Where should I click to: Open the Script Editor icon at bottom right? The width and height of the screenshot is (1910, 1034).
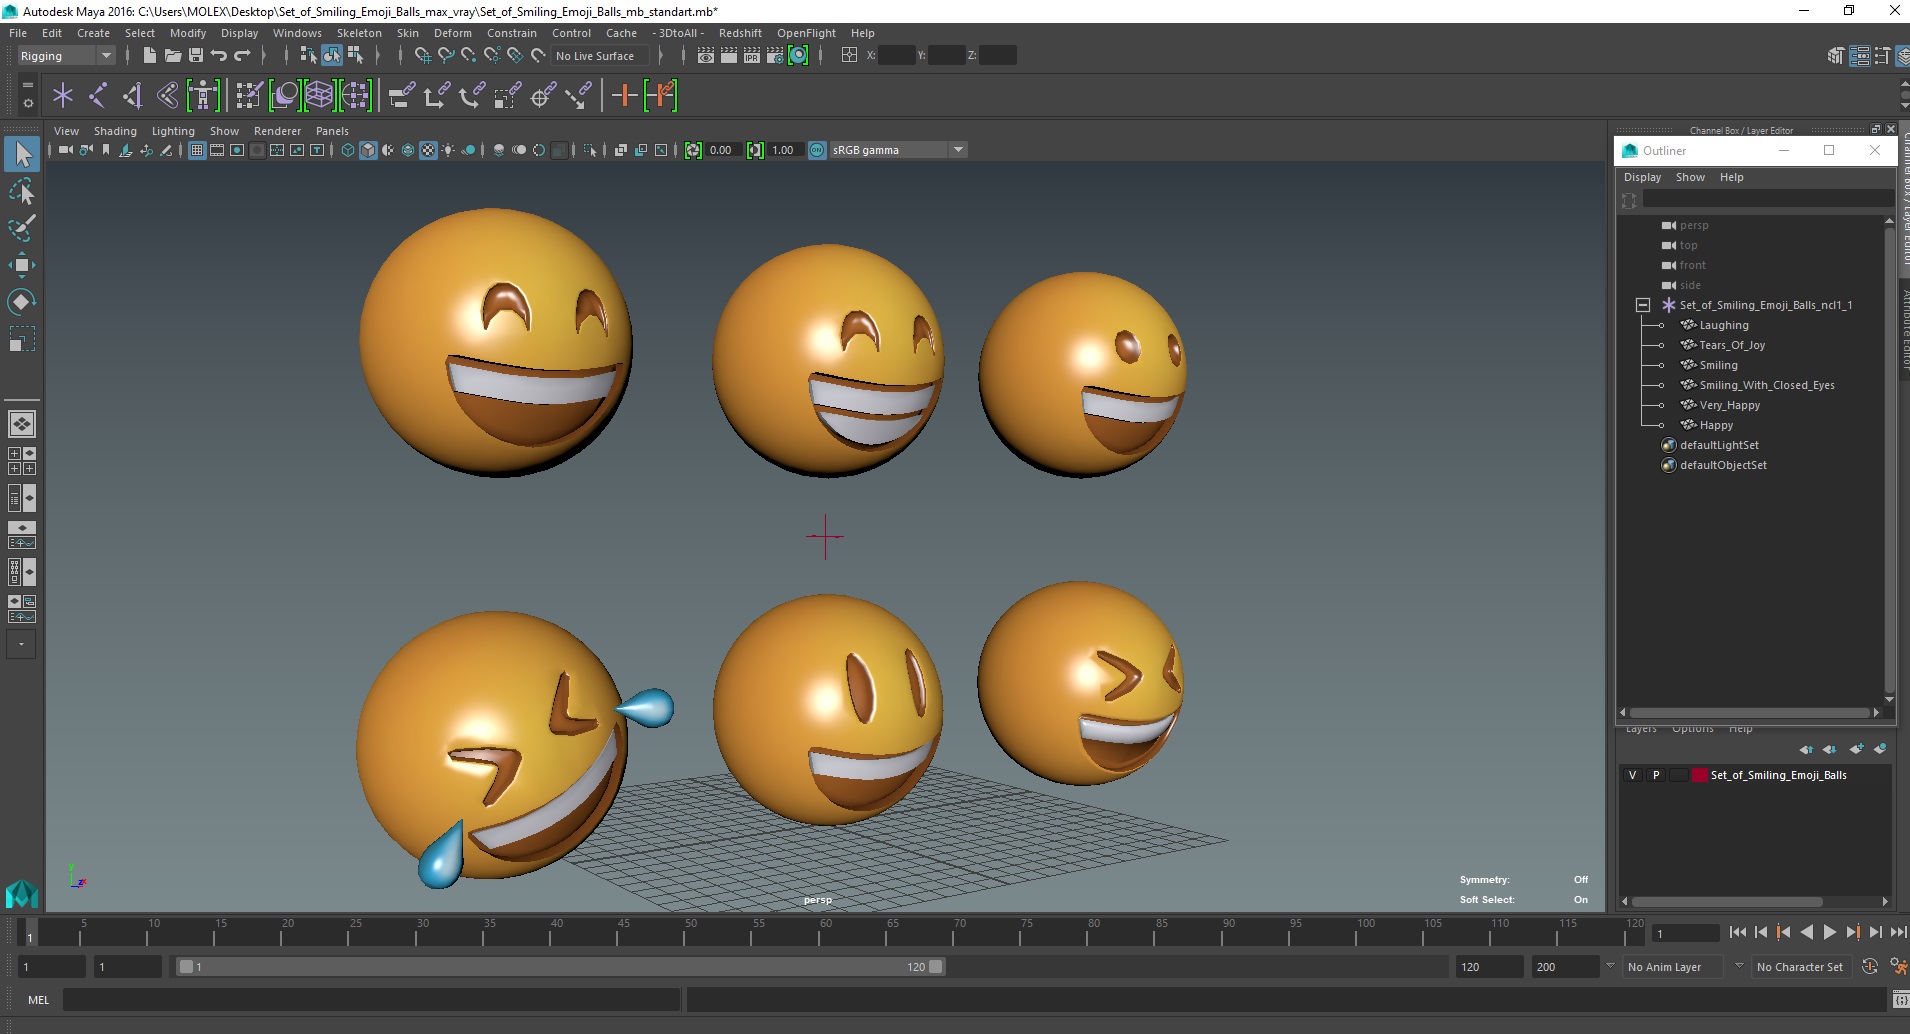1900,999
